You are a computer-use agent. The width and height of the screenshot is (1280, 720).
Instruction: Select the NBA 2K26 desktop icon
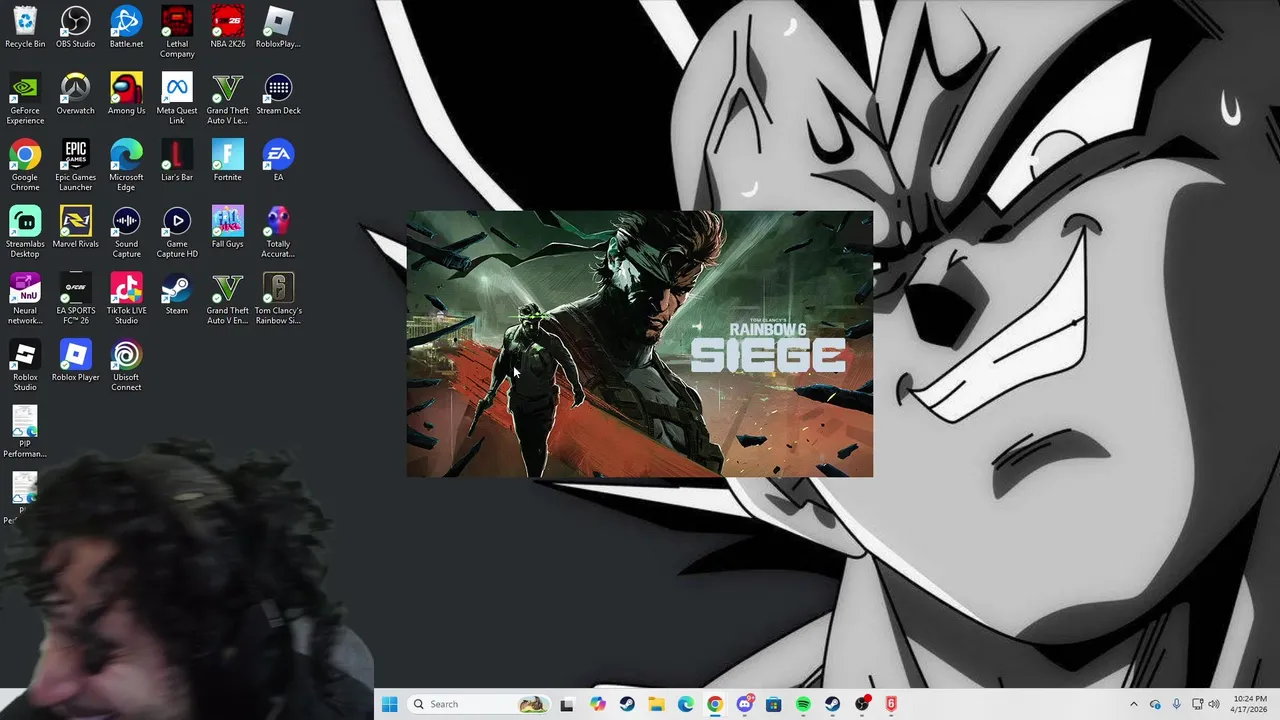click(228, 27)
